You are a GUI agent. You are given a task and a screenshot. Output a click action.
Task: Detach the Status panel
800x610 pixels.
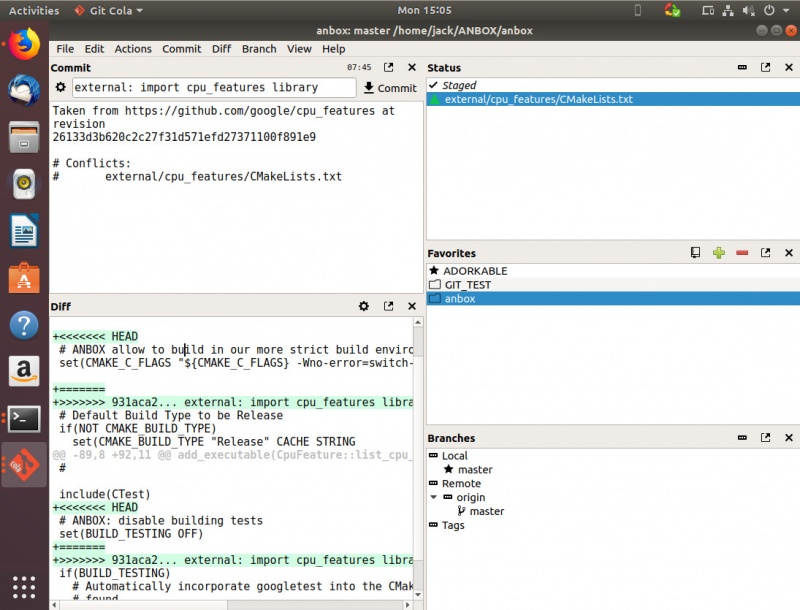click(765, 68)
